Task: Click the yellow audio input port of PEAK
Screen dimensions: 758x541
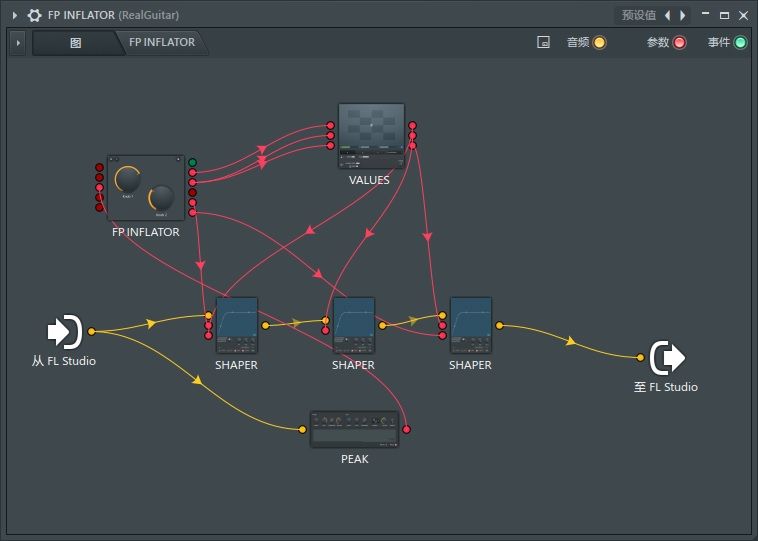Action: [x=303, y=429]
